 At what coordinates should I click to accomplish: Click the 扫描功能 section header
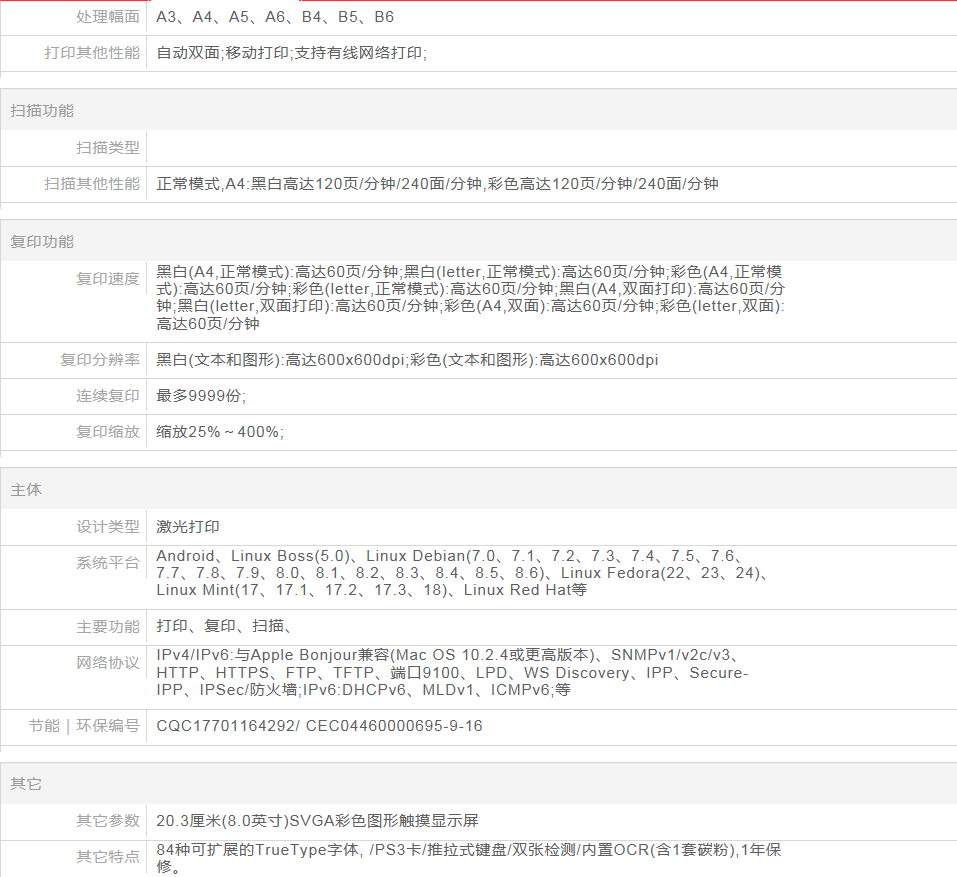tap(42, 111)
